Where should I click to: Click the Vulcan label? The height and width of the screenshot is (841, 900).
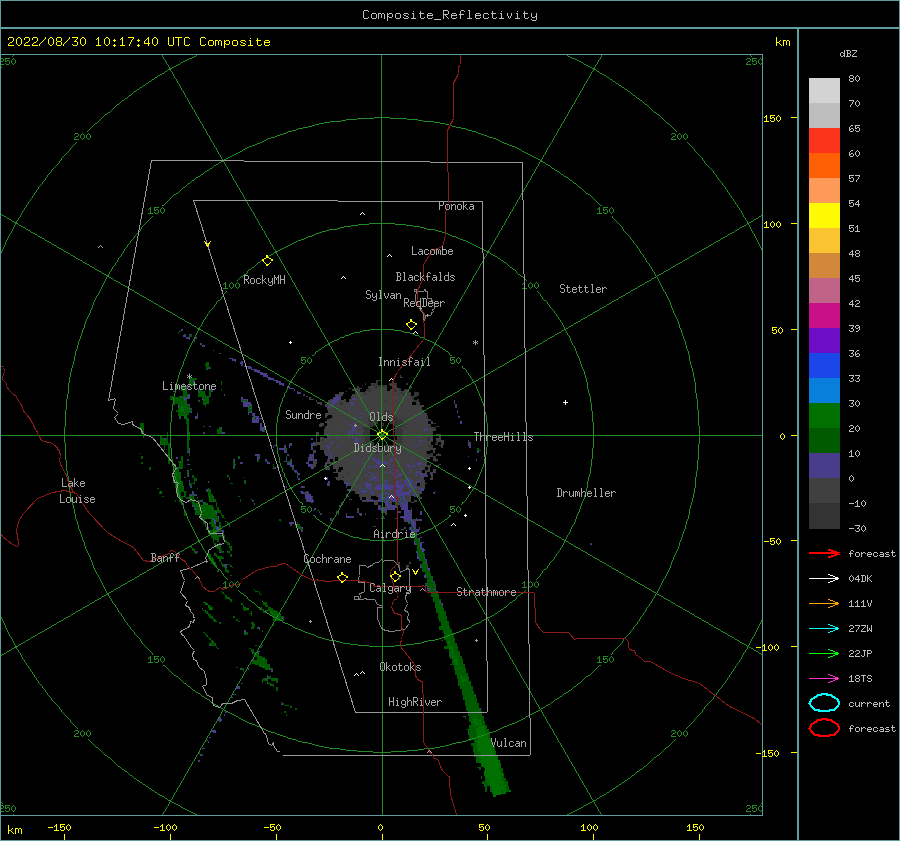coord(509,743)
